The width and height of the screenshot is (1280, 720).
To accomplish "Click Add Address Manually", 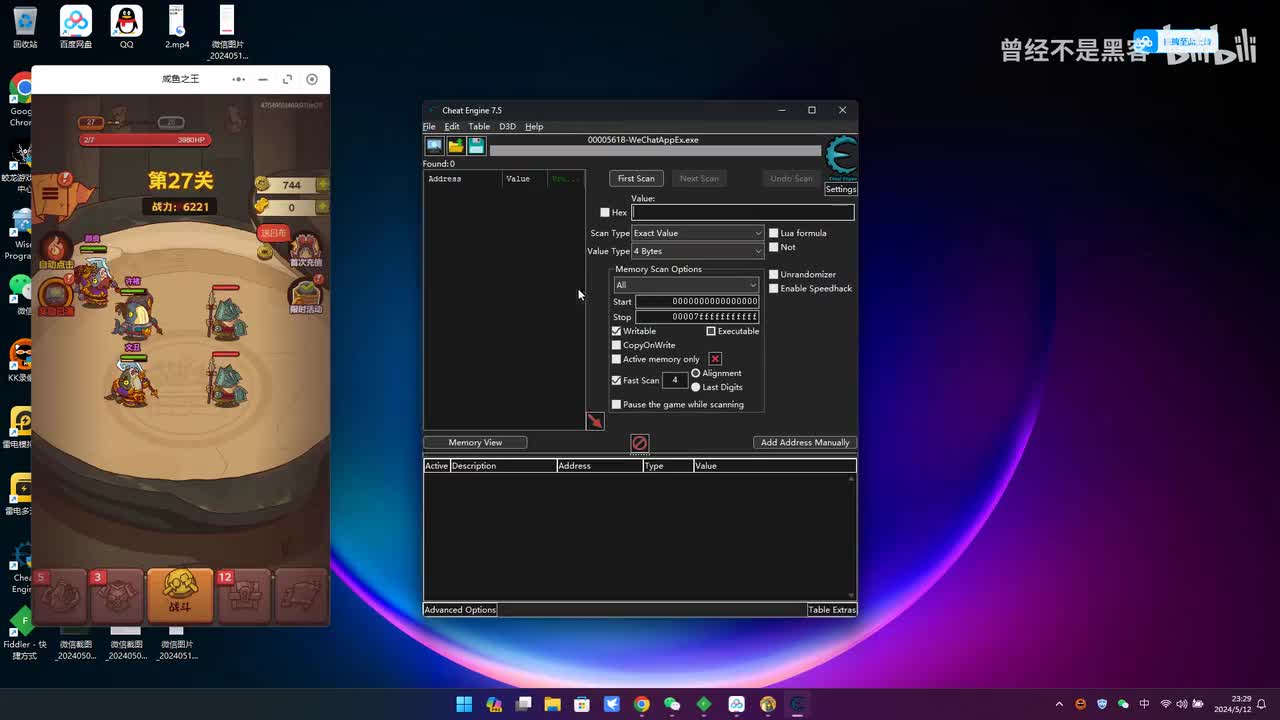I will click(x=805, y=442).
